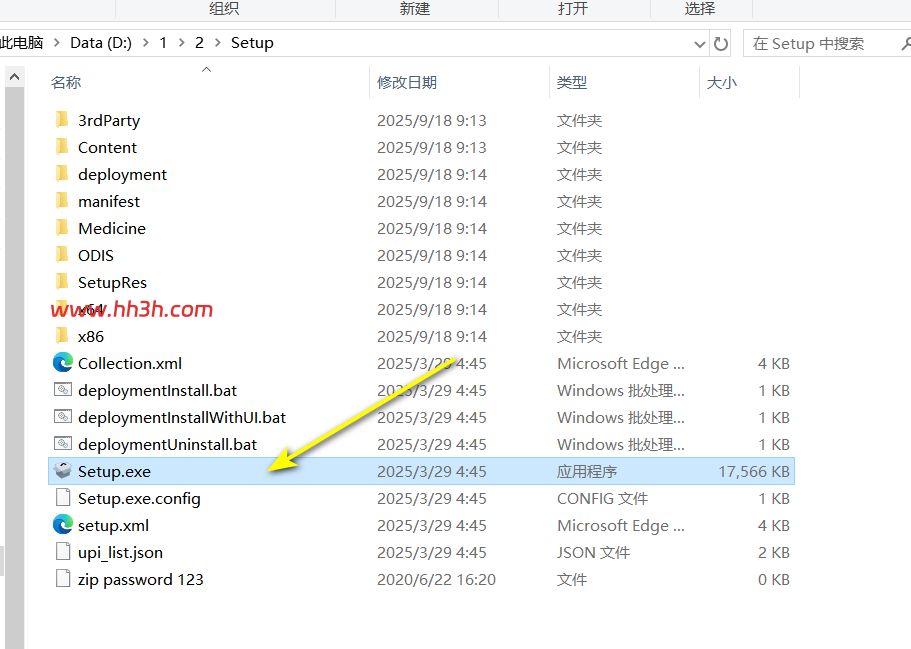Click the Edge icon beside setup.xml

tap(63, 525)
